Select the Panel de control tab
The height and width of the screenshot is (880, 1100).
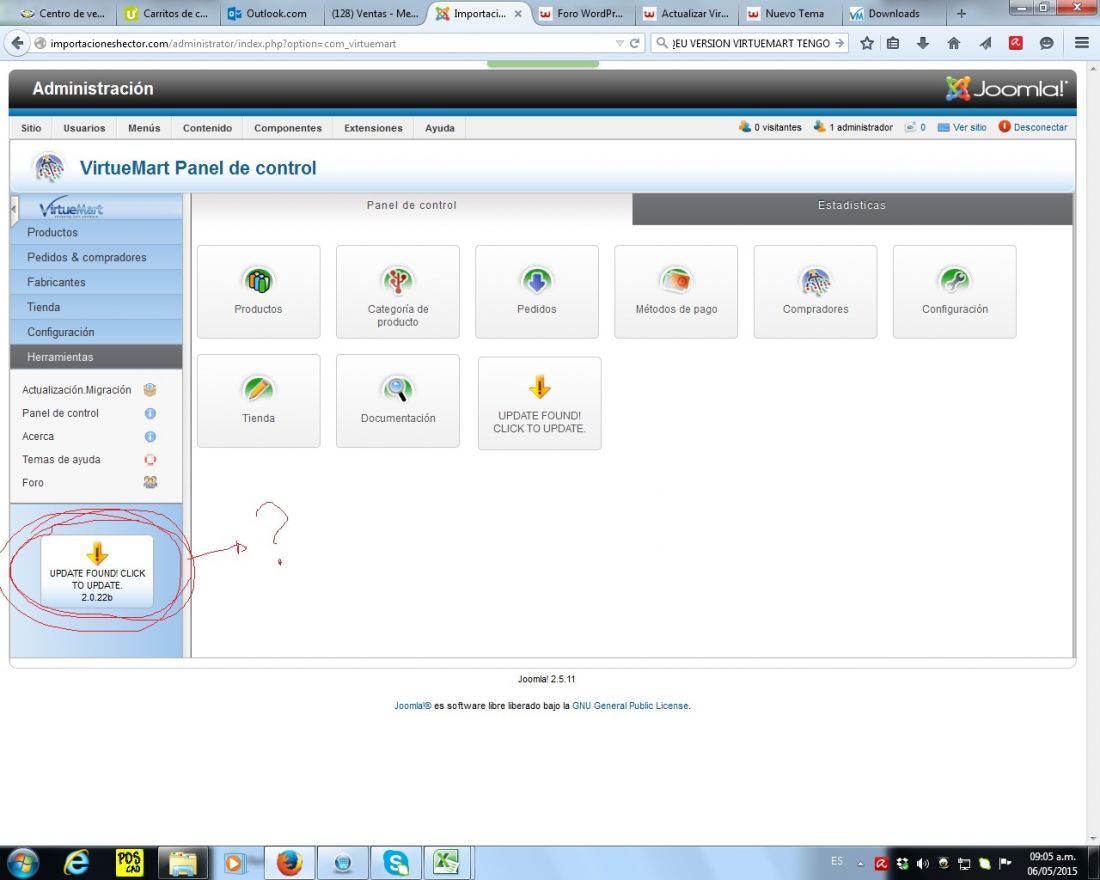coord(412,206)
